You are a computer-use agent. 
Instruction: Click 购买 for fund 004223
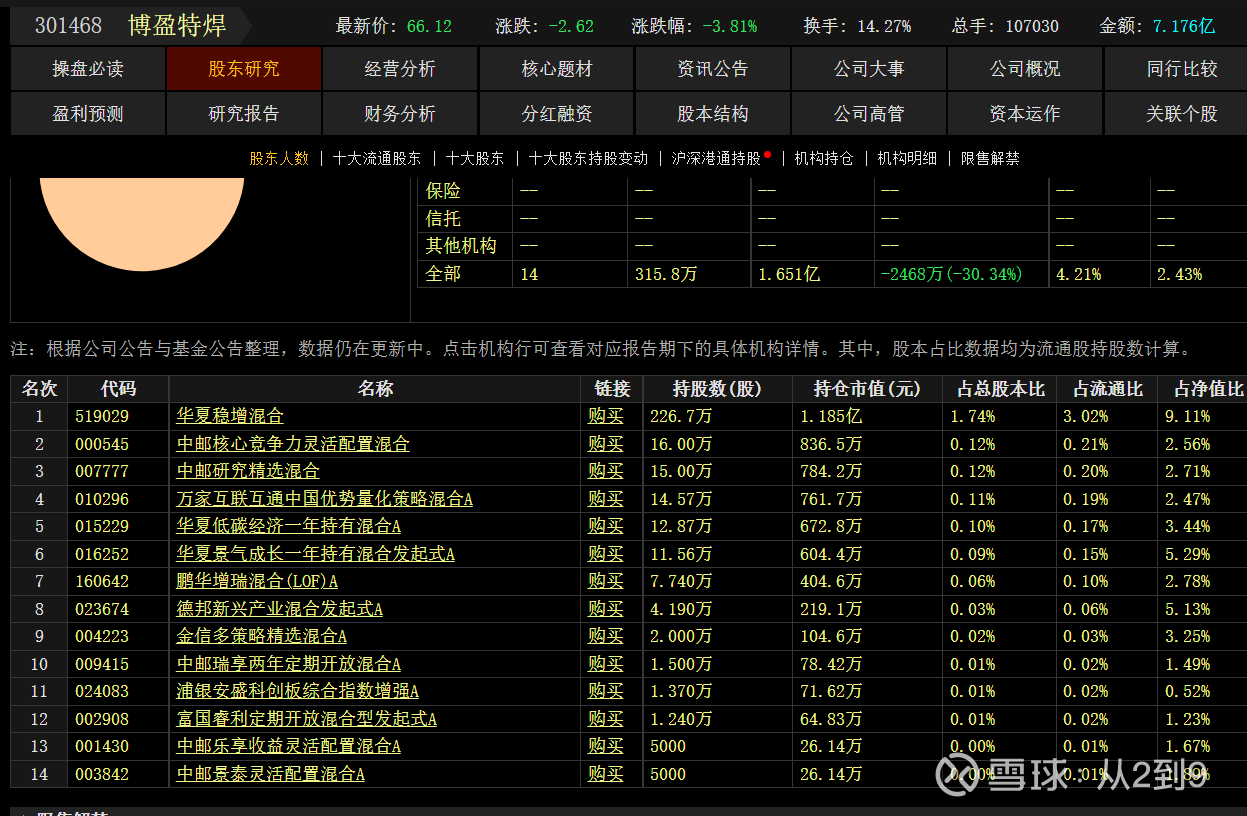tap(606, 636)
